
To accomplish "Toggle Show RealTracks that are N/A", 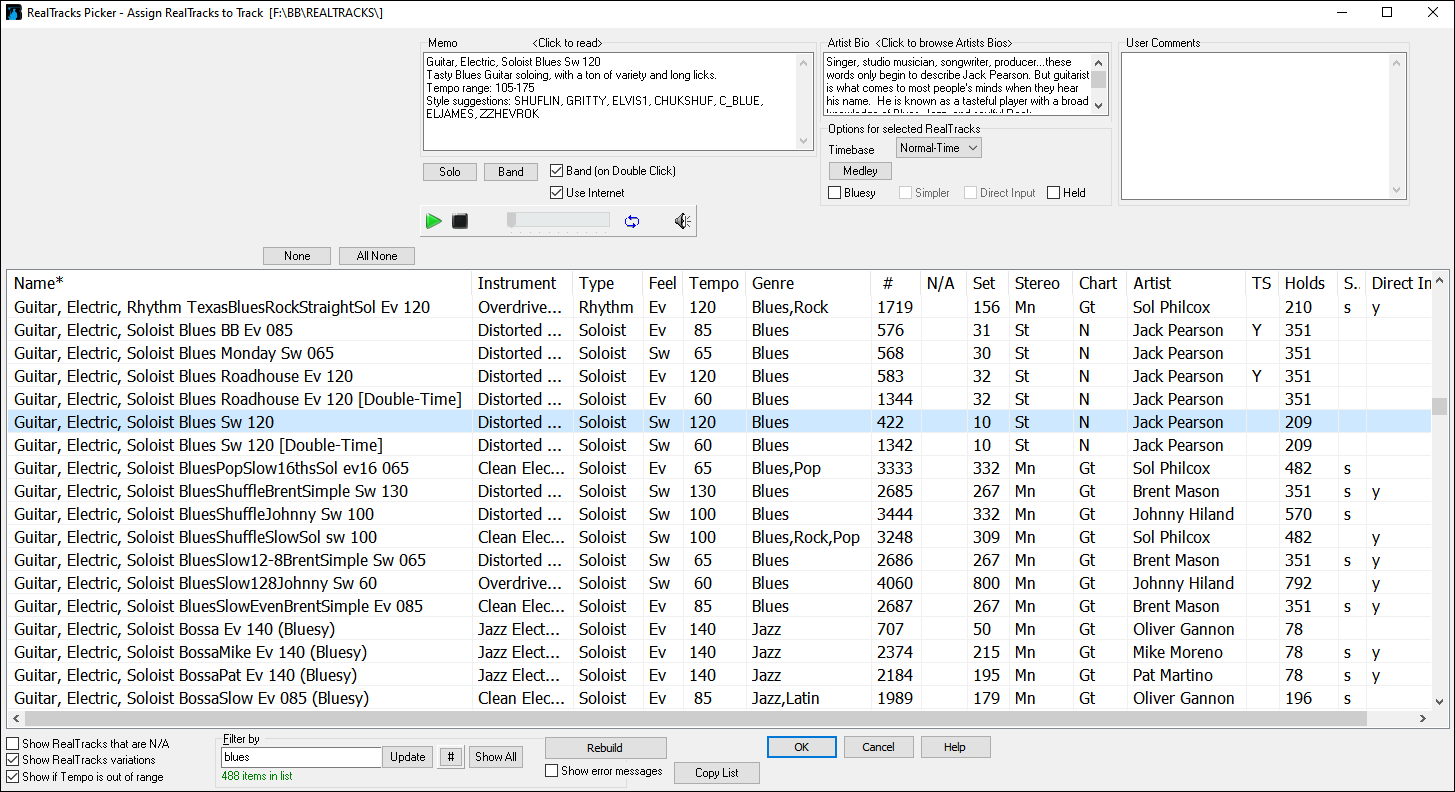I will tap(88, 744).
